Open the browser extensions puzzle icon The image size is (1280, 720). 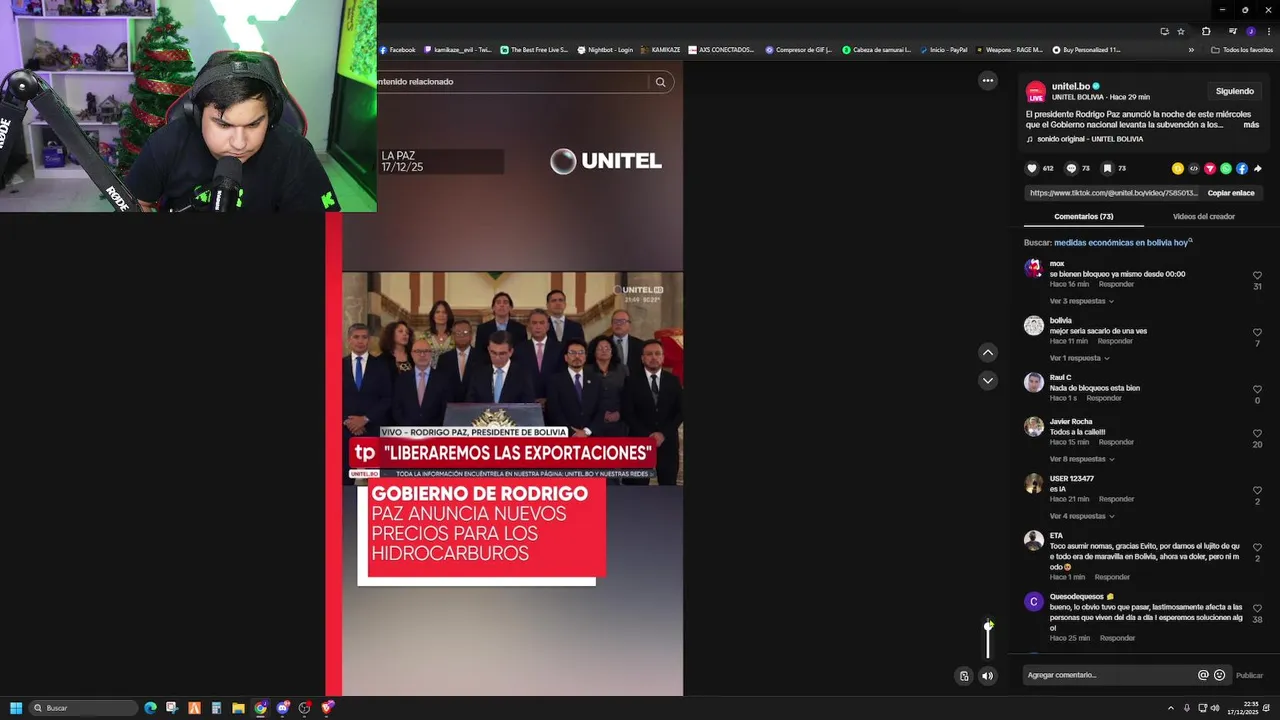click(1206, 31)
